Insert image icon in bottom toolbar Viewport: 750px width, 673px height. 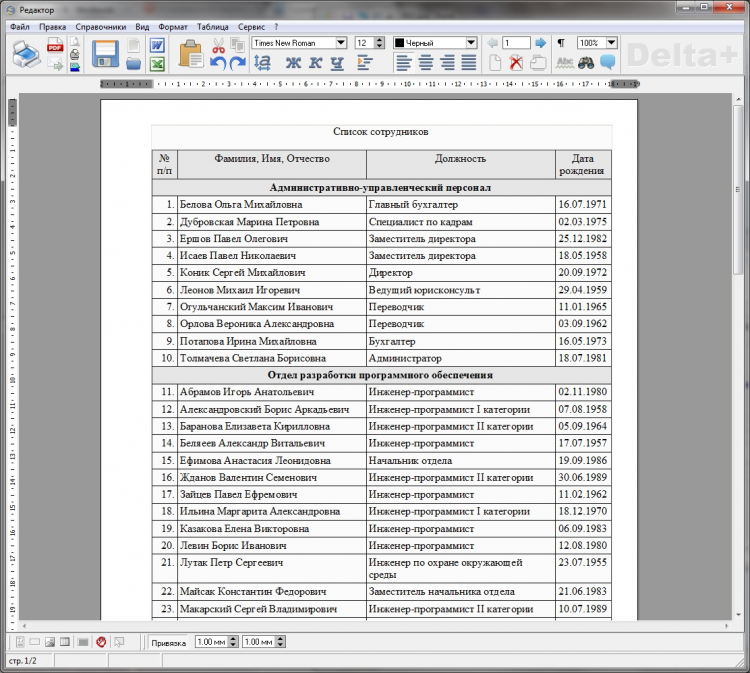(x=50, y=642)
